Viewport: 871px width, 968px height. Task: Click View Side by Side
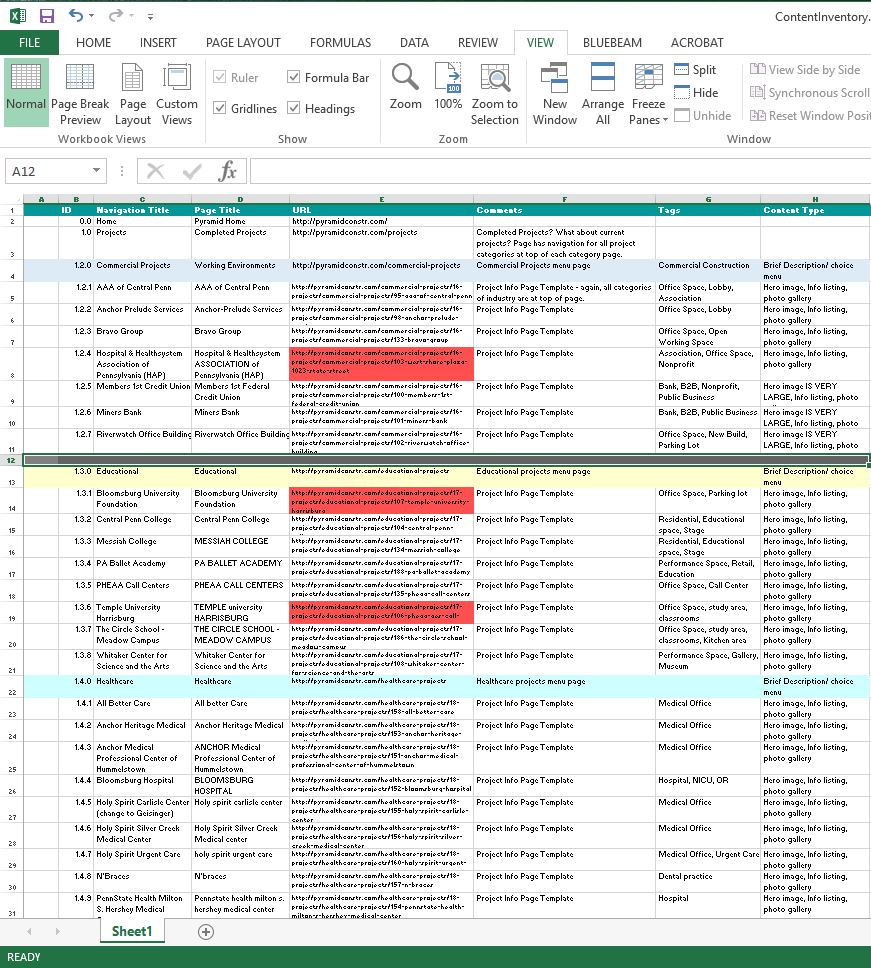point(805,70)
